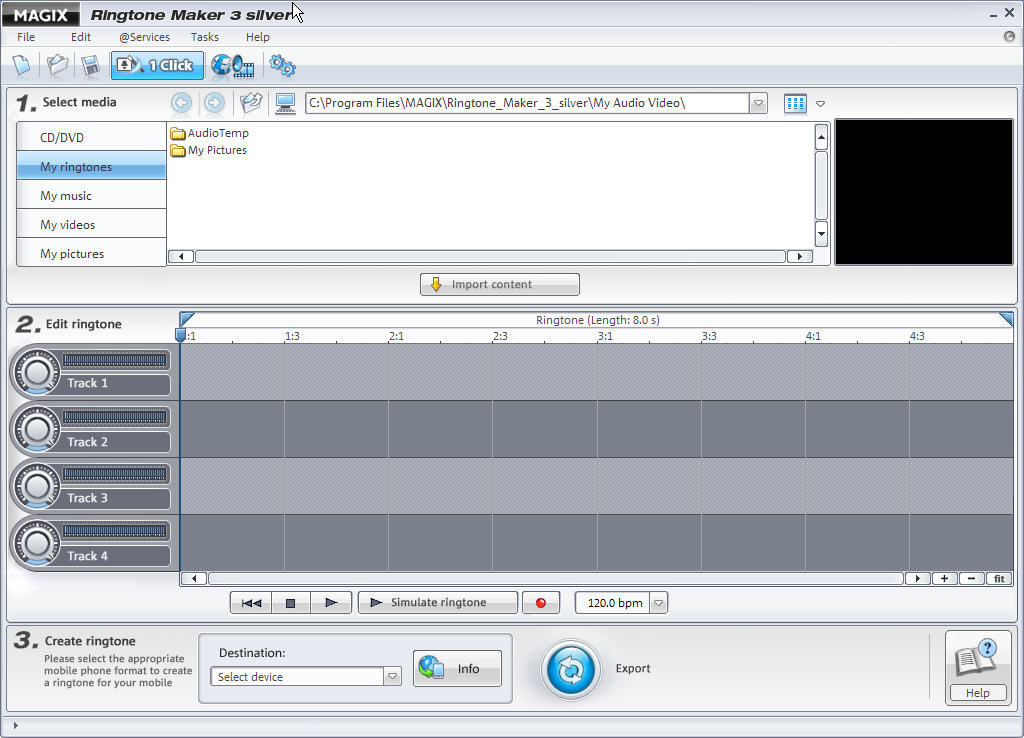
Task: Click the record button for audio recording
Action: (x=541, y=602)
